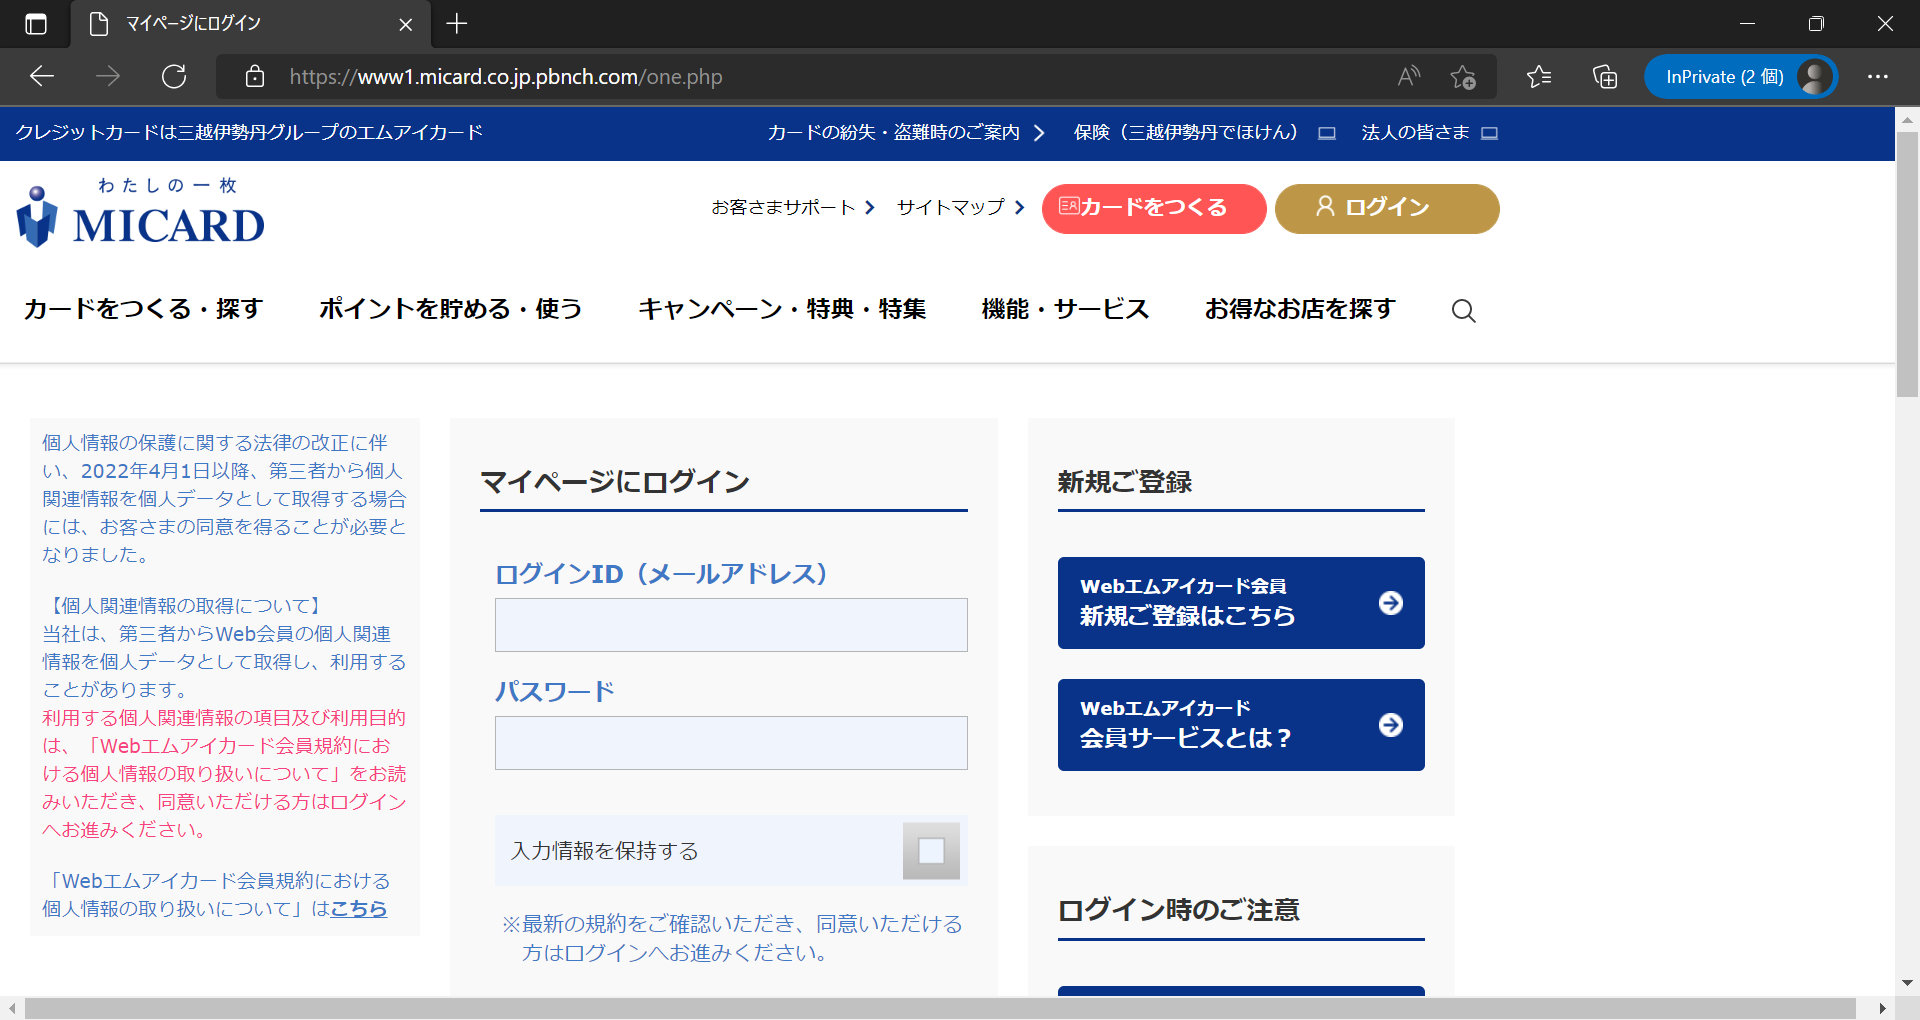Click Webエムアイカード 会員サービスとは？ button

[1241, 725]
